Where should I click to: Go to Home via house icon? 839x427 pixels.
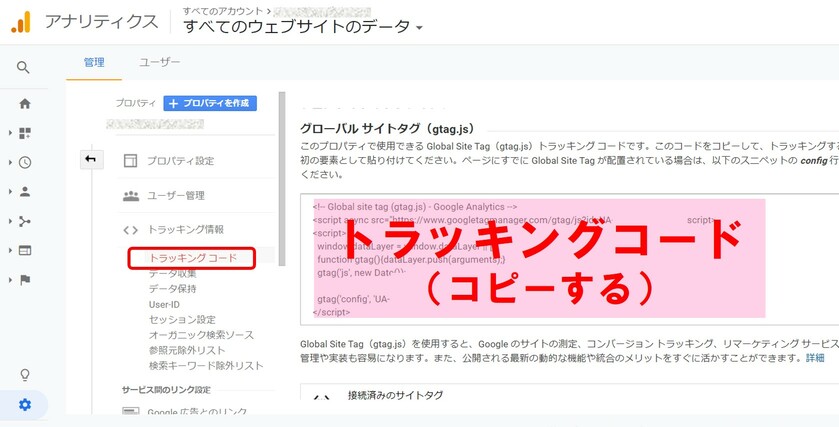click(x=24, y=103)
